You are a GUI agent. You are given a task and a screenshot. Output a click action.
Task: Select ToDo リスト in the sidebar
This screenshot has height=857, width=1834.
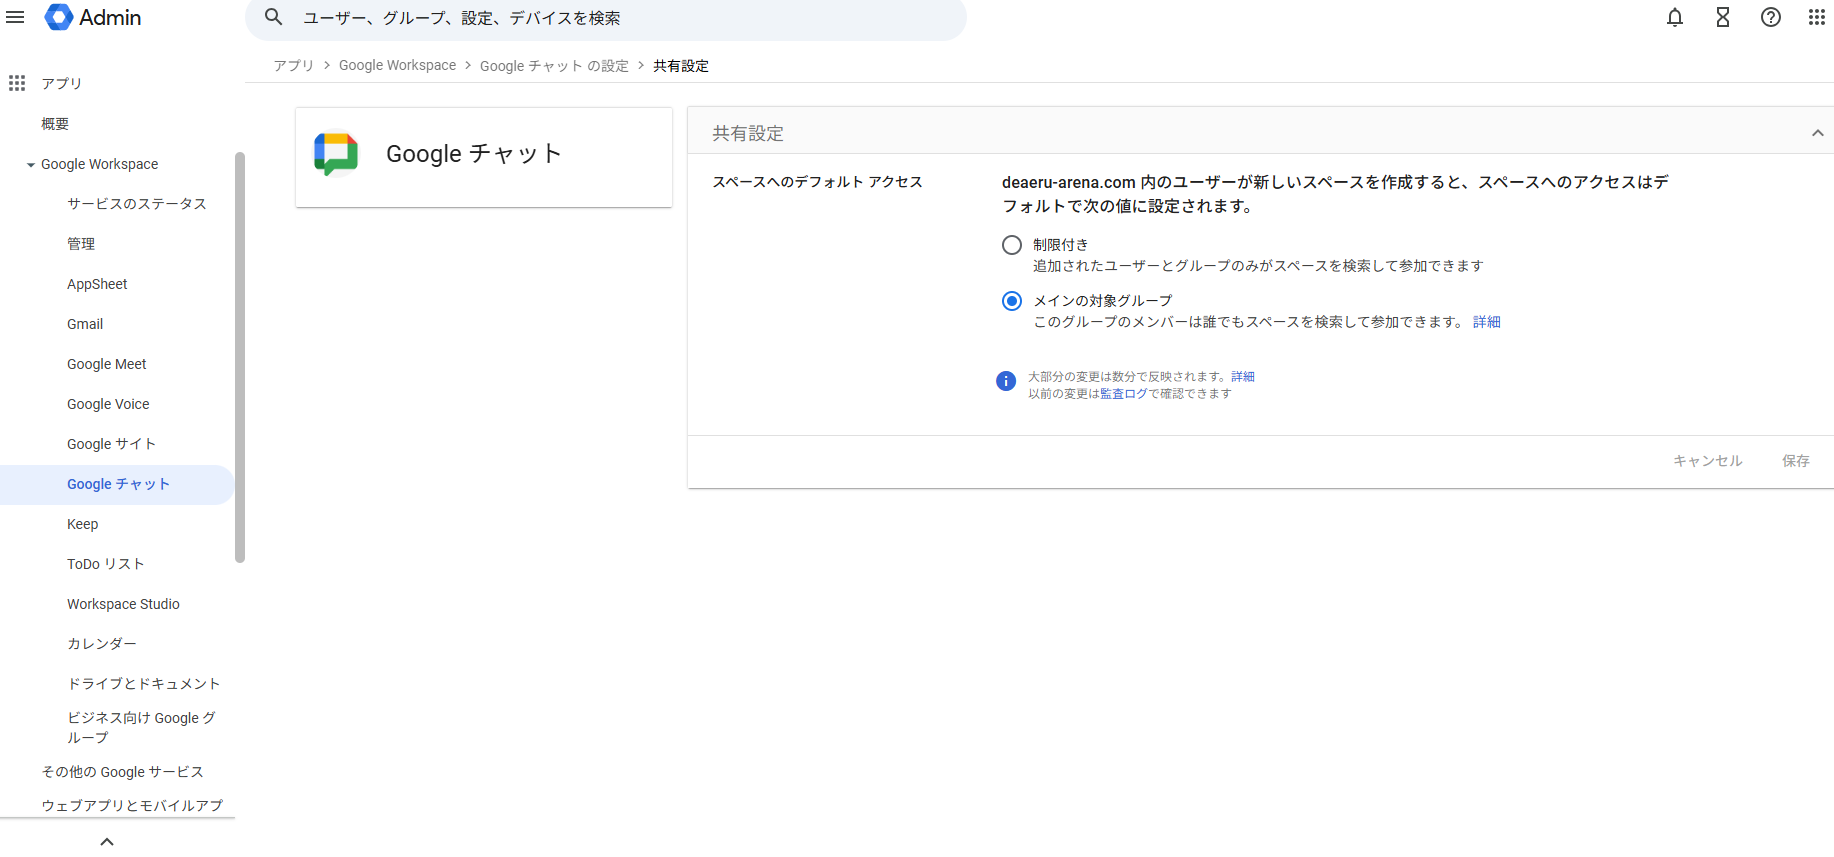coord(105,564)
